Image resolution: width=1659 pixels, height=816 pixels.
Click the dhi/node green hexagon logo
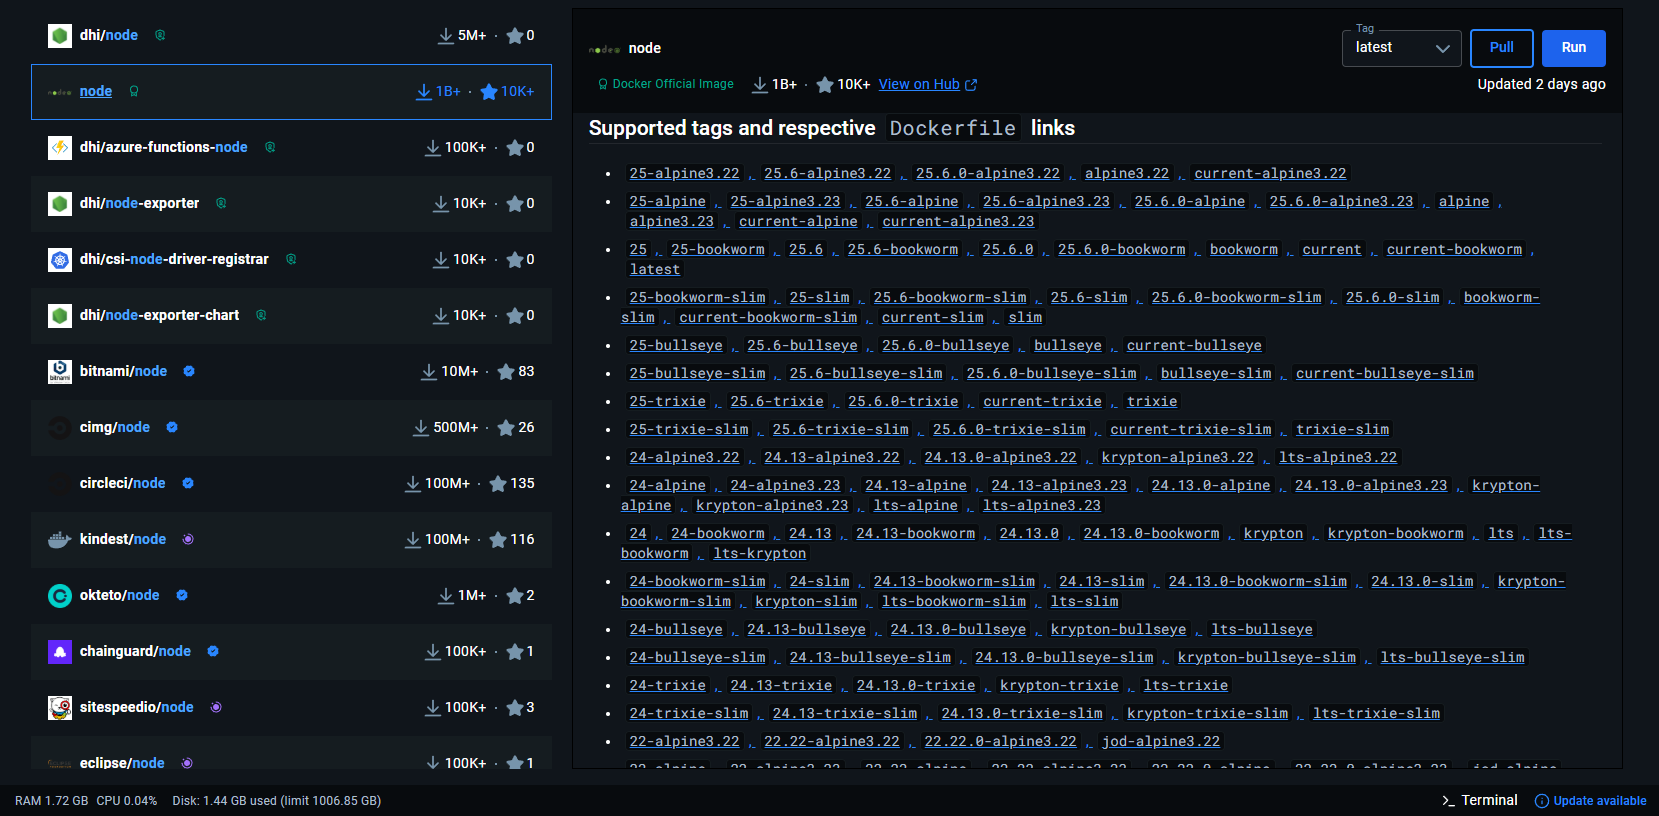pyautogui.click(x=60, y=36)
